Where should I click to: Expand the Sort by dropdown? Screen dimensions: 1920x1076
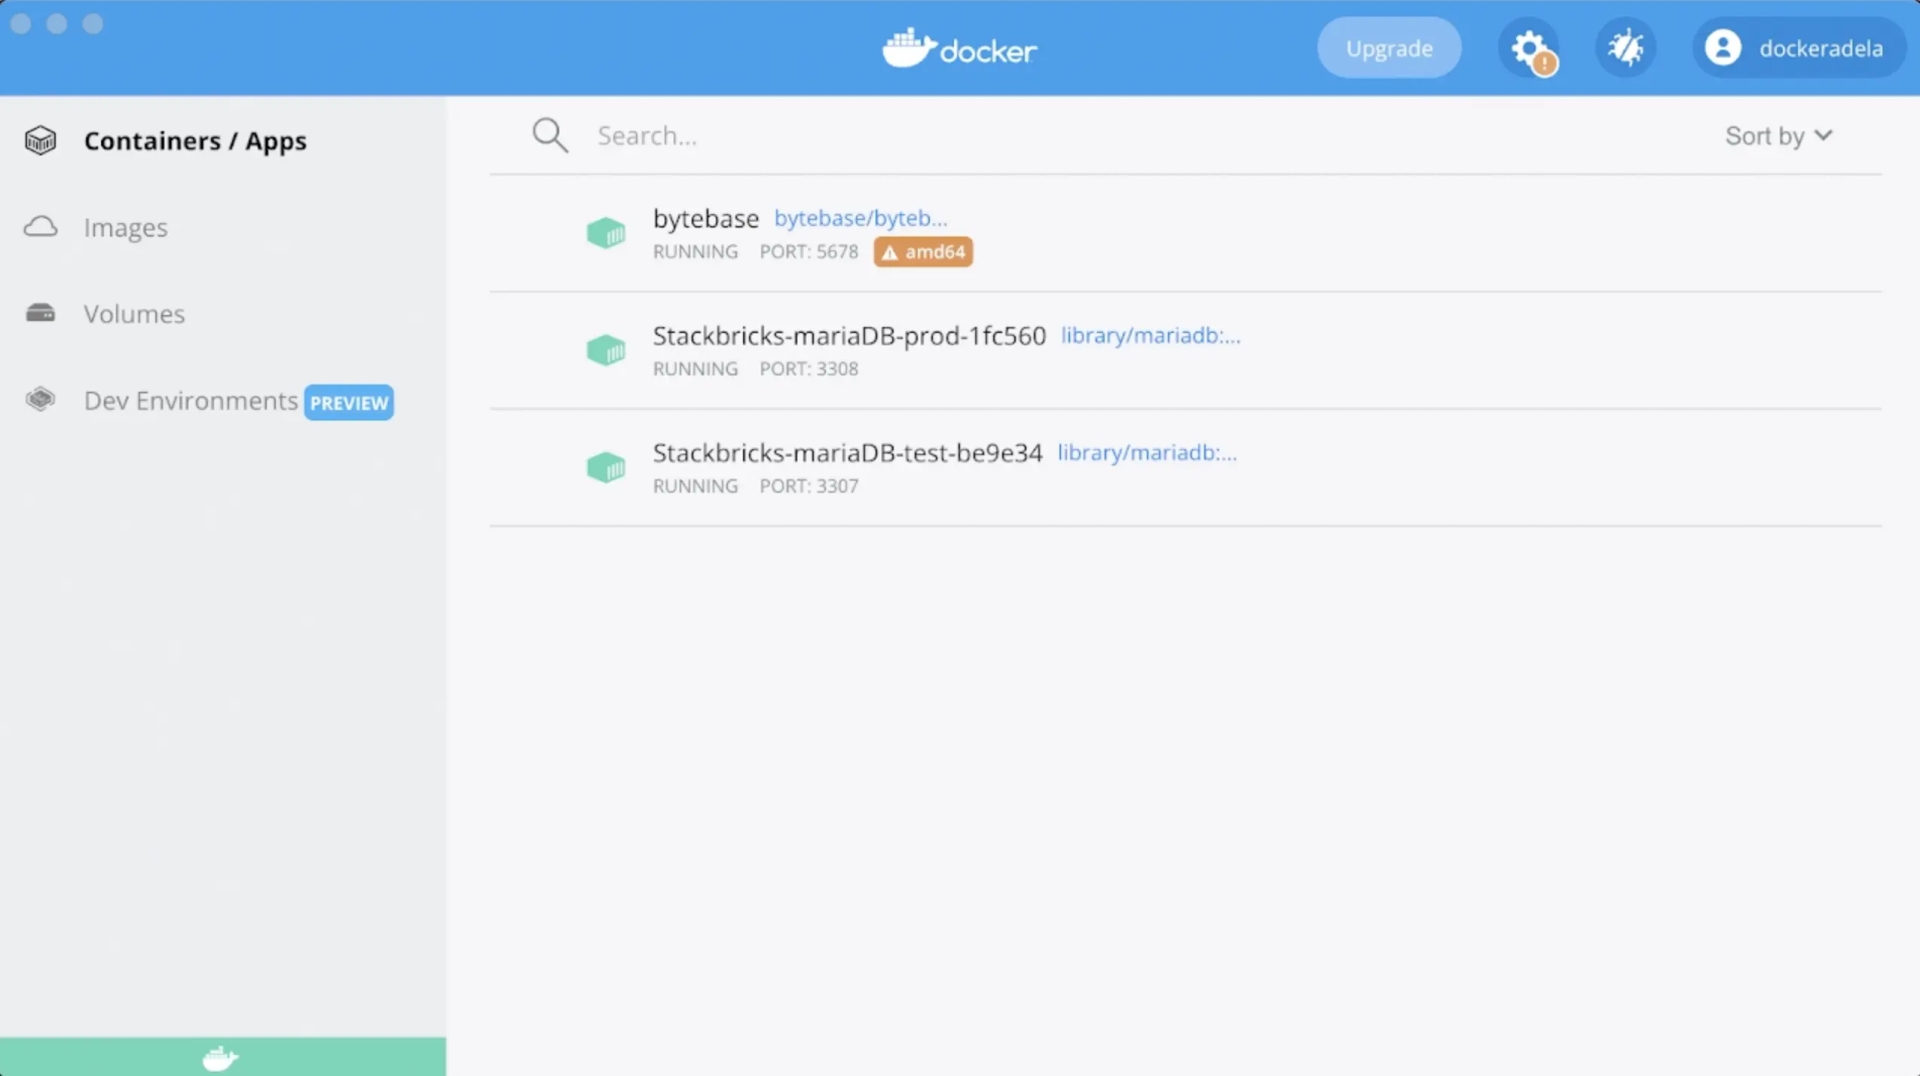coord(1779,136)
